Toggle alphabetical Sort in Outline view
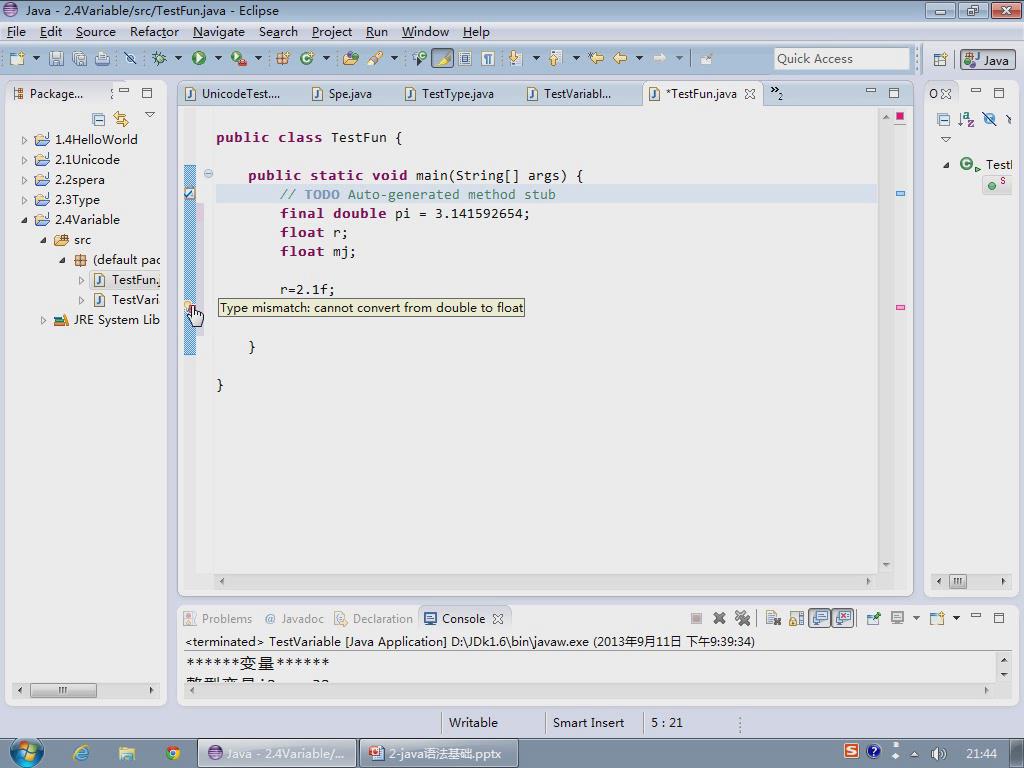1024x768 pixels. pyautogui.click(x=966, y=119)
